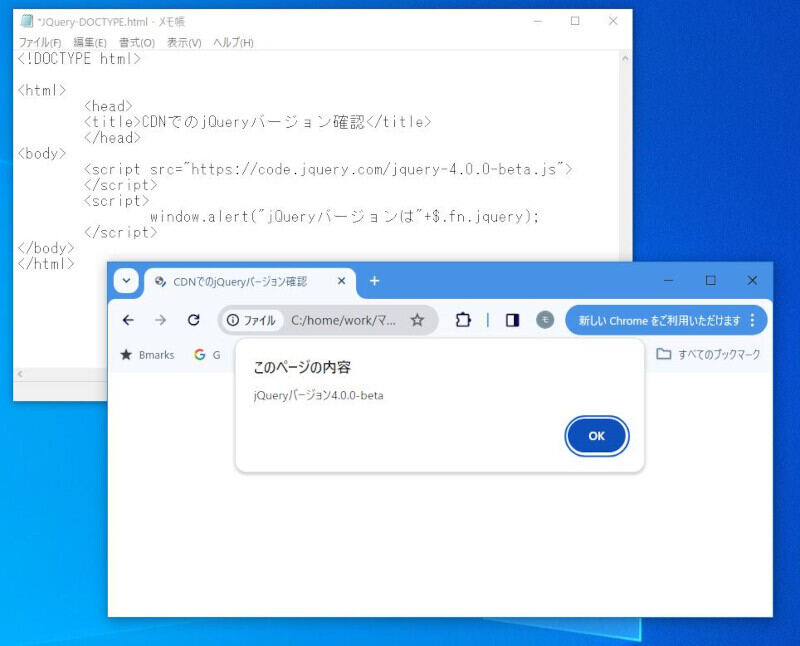Open Notepad 編集(E) menu
800x646 pixels.
[90, 42]
